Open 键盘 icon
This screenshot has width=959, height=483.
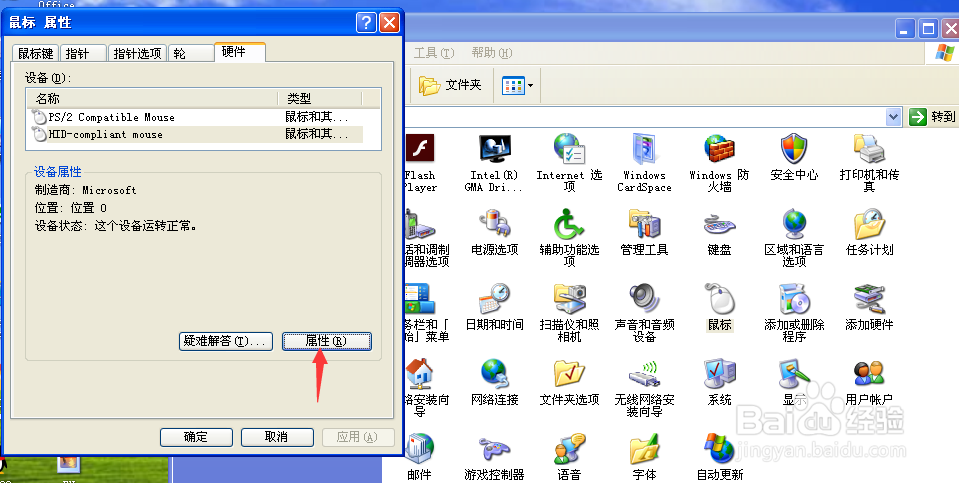tap(719, 224)
